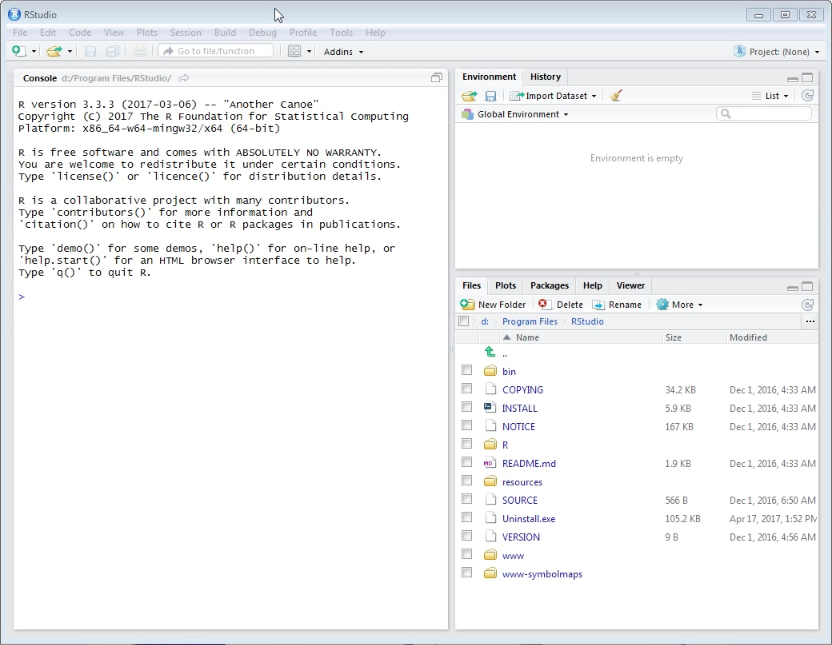Viewport: 832px width, 645px height.
Task: Click the Save document icon
Action: coord(91,51)
